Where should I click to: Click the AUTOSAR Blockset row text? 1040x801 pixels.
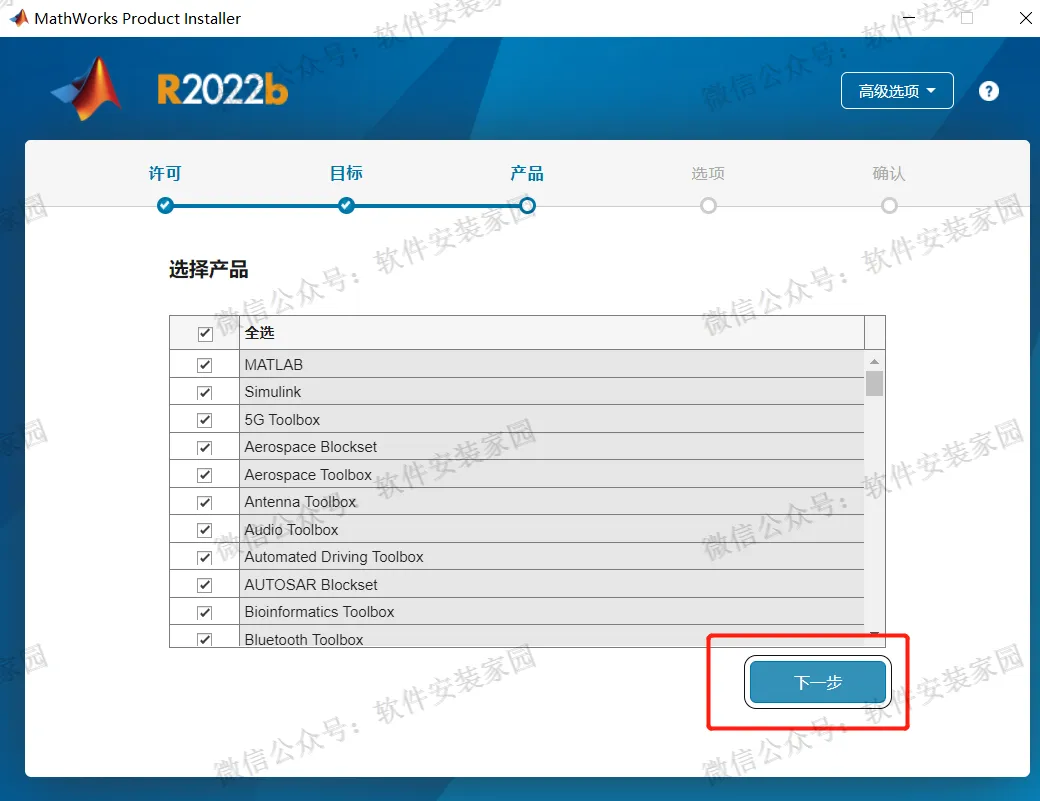click(310, 585)
